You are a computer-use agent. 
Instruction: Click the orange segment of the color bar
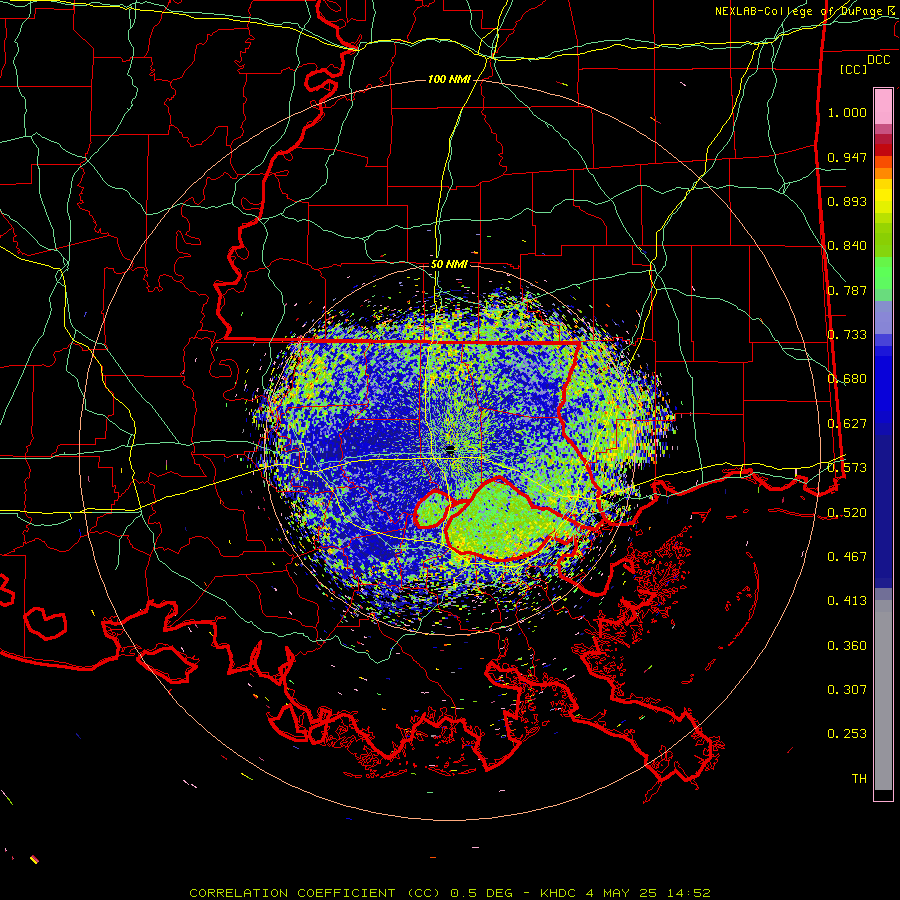883,168
